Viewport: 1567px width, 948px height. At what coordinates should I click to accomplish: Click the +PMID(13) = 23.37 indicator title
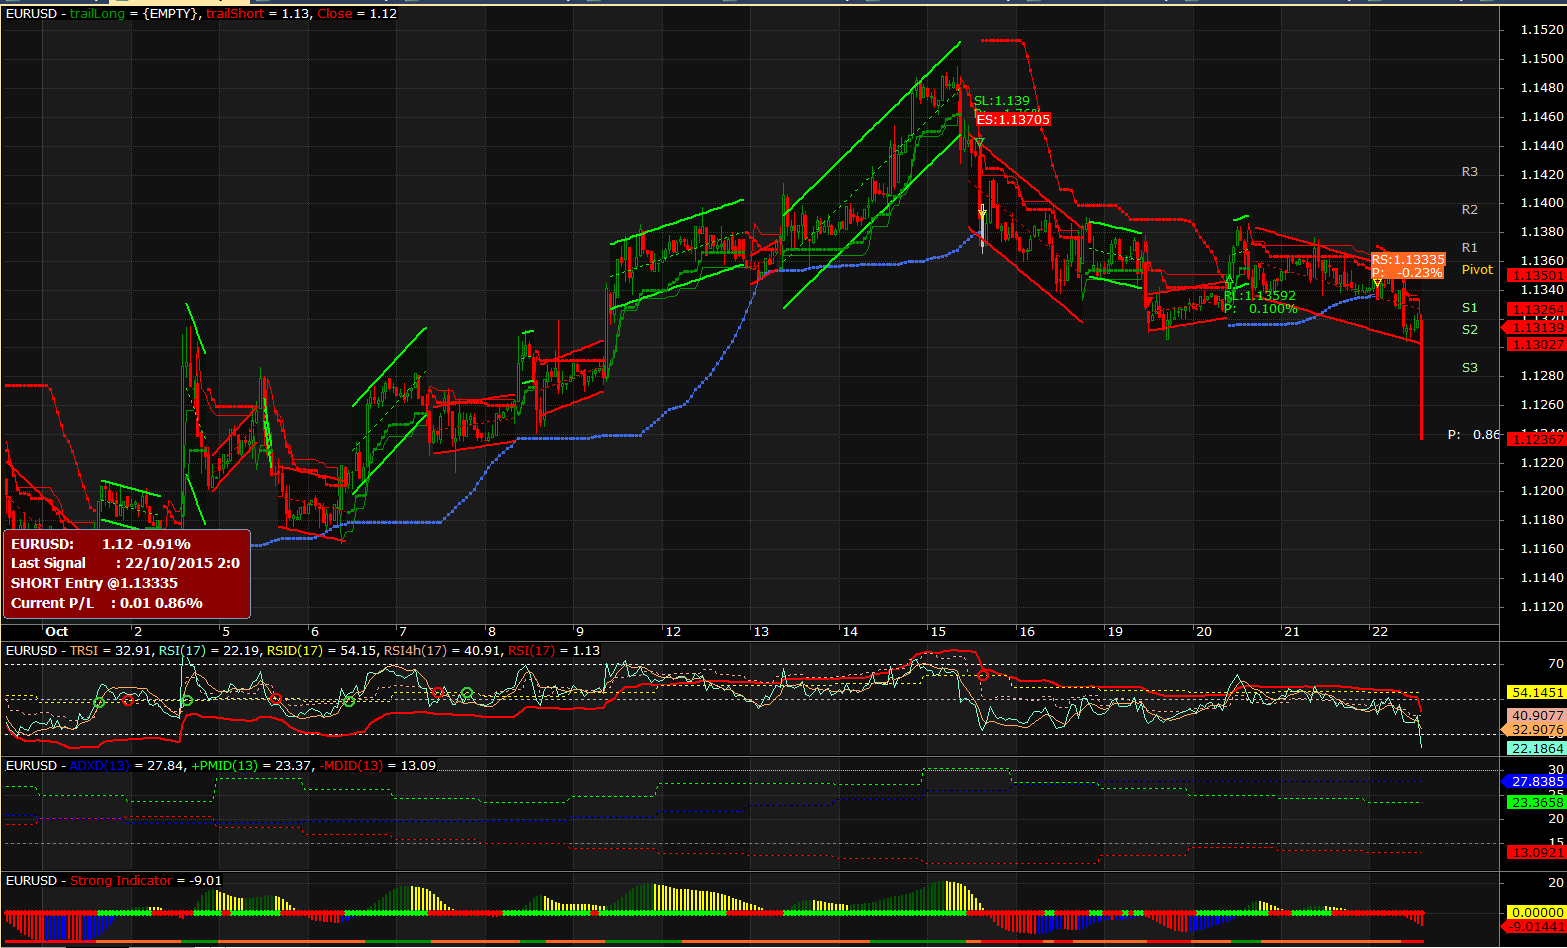pos(251,766)
